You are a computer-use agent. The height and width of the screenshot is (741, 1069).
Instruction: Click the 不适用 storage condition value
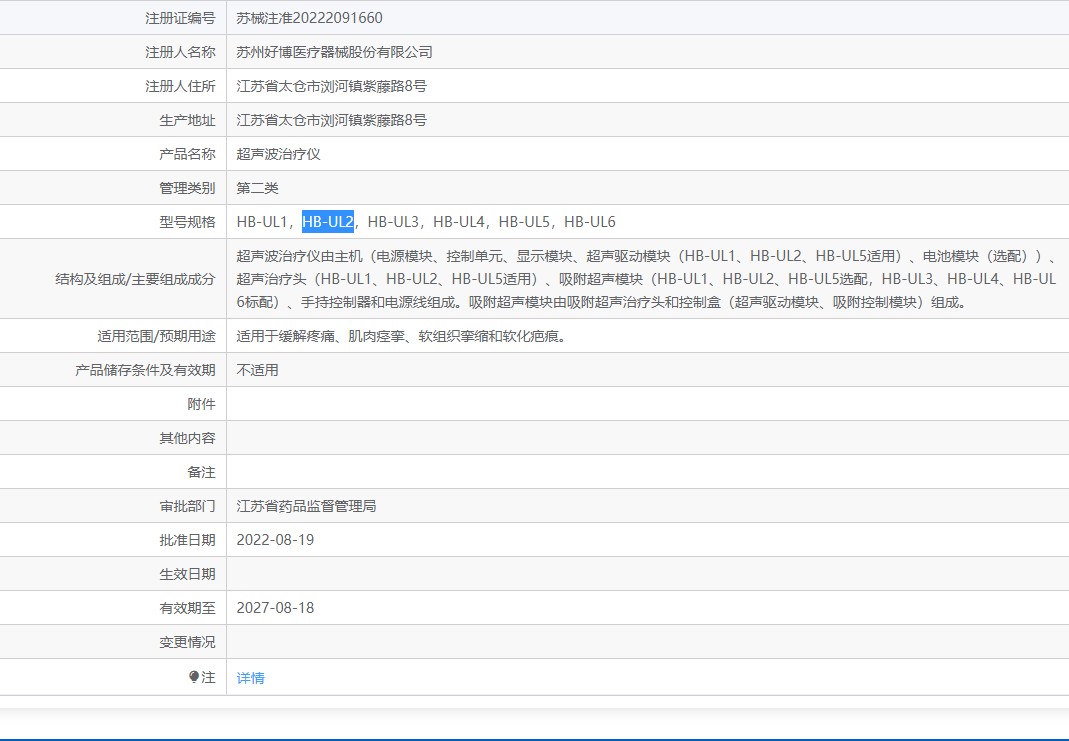pyautogui.click(x=257, y=370)
